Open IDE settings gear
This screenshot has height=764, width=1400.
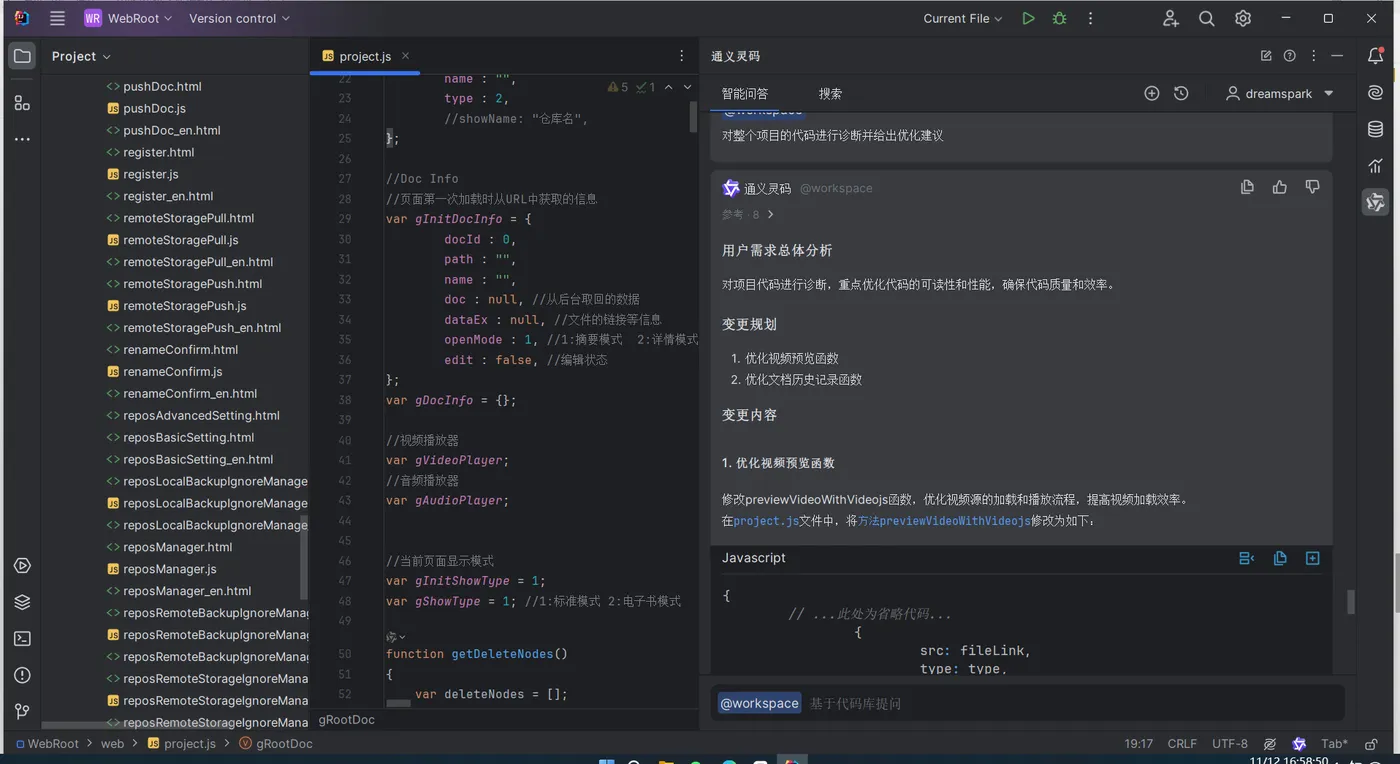coord(1243,18)
